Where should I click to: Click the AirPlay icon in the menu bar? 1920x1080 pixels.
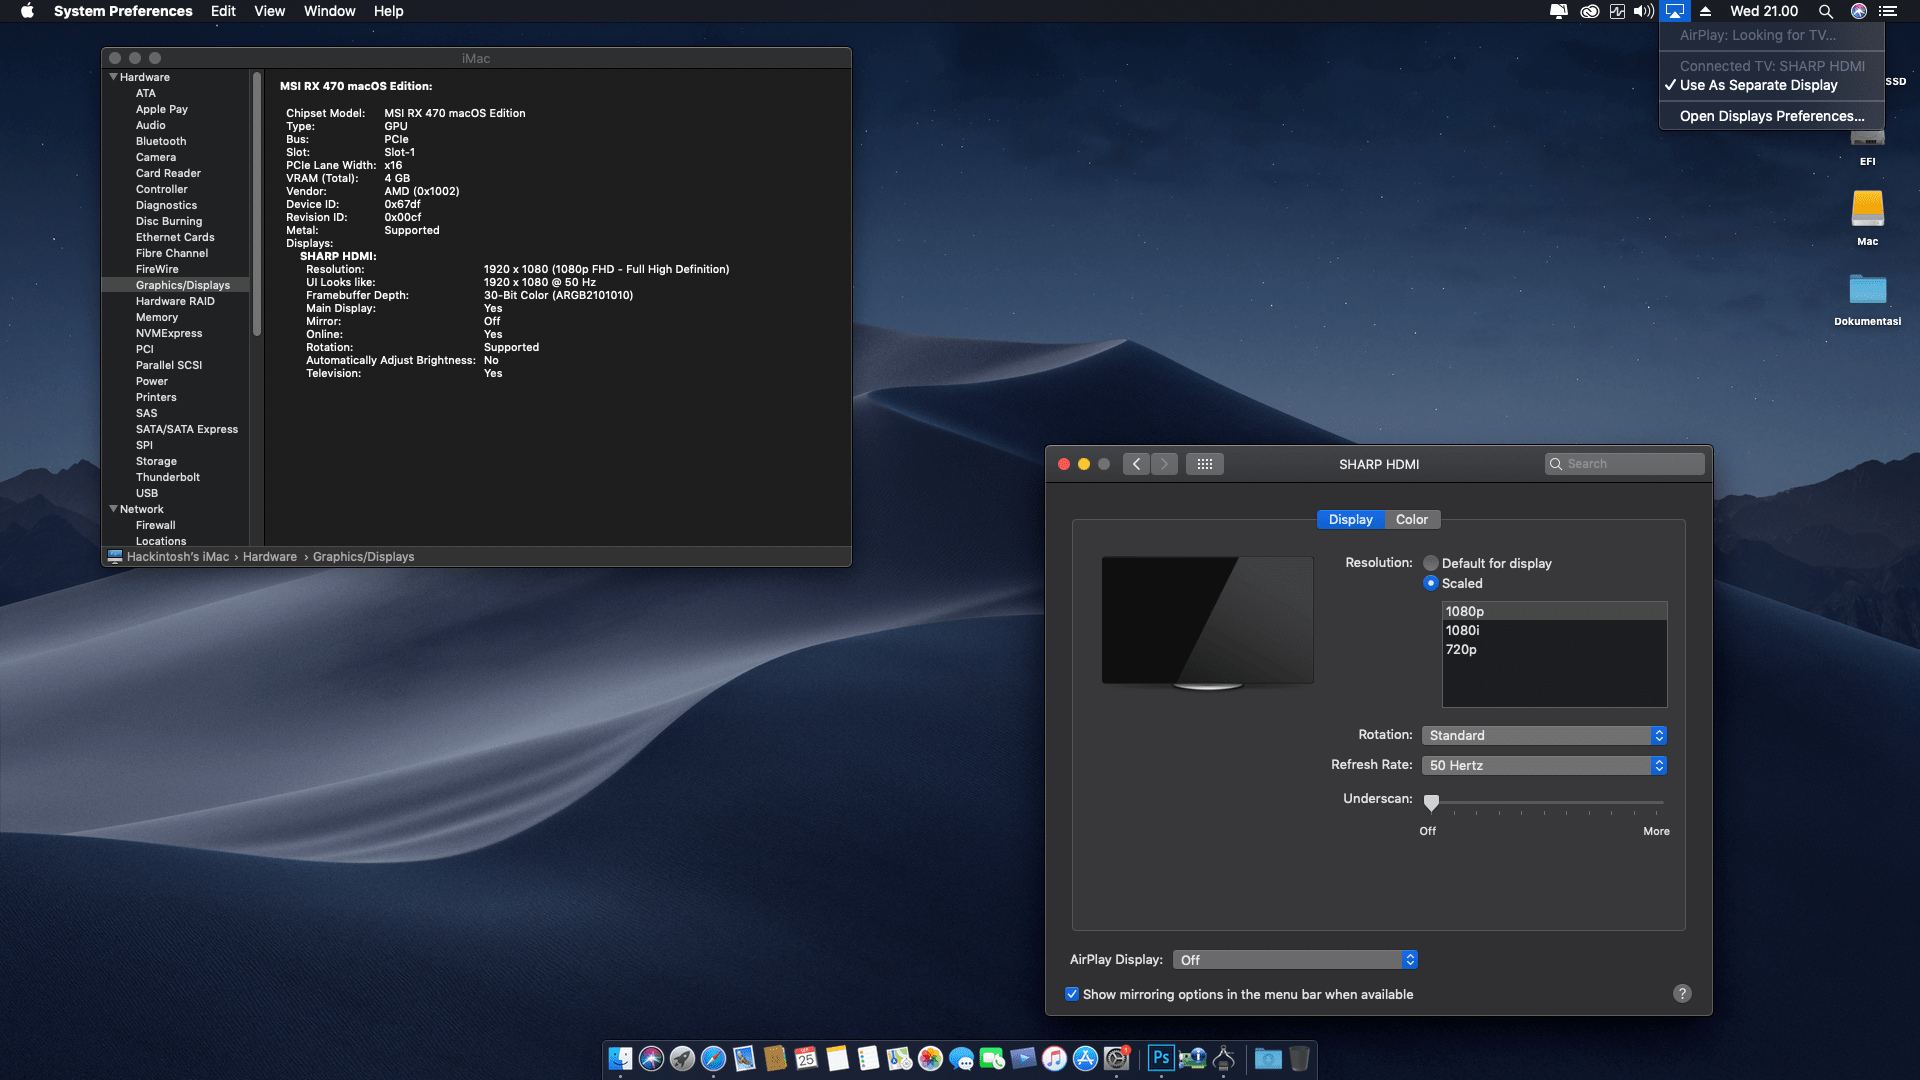tap(1674, 11)
